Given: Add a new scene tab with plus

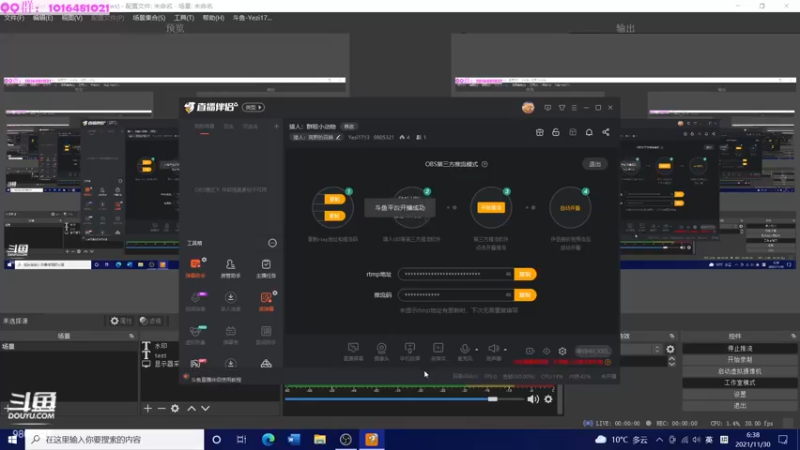Looking at the screenshot, I should tap(277, 126).
